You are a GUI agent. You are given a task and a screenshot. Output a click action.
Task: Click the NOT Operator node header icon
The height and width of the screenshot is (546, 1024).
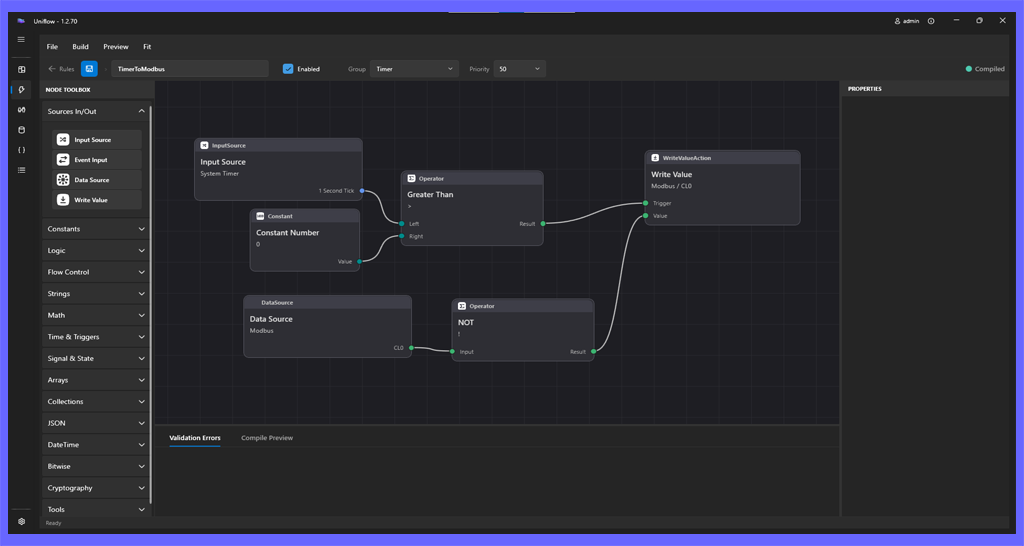pos(462,306)
